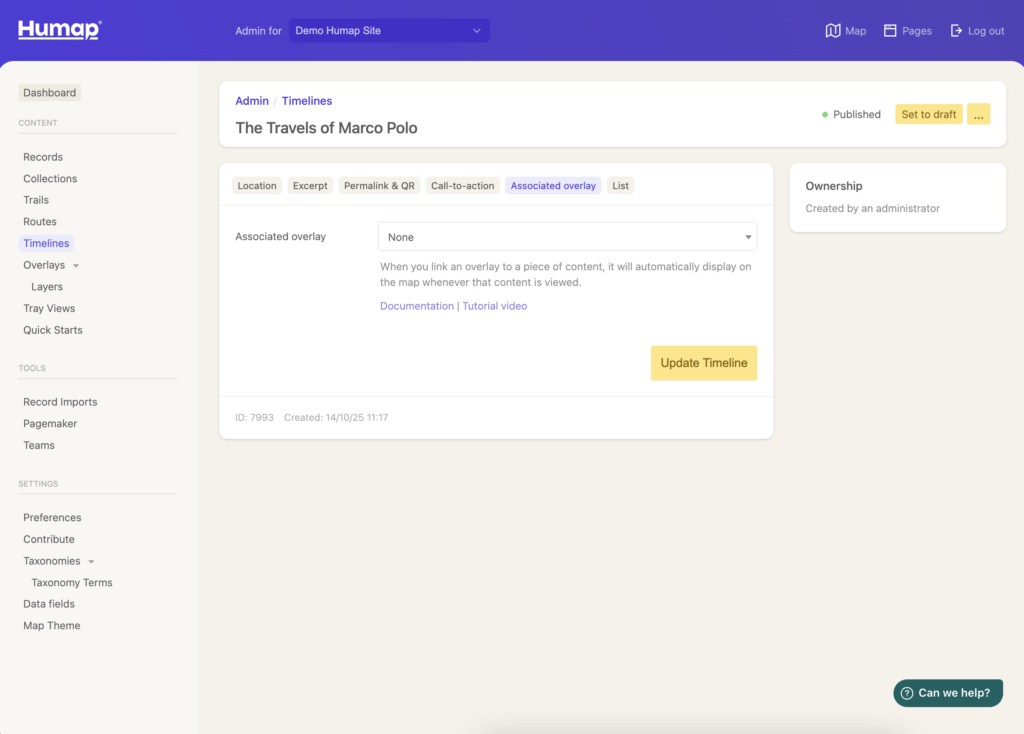Click the Humap logo
Viewport: 1024px width, 734px height.
59,30
